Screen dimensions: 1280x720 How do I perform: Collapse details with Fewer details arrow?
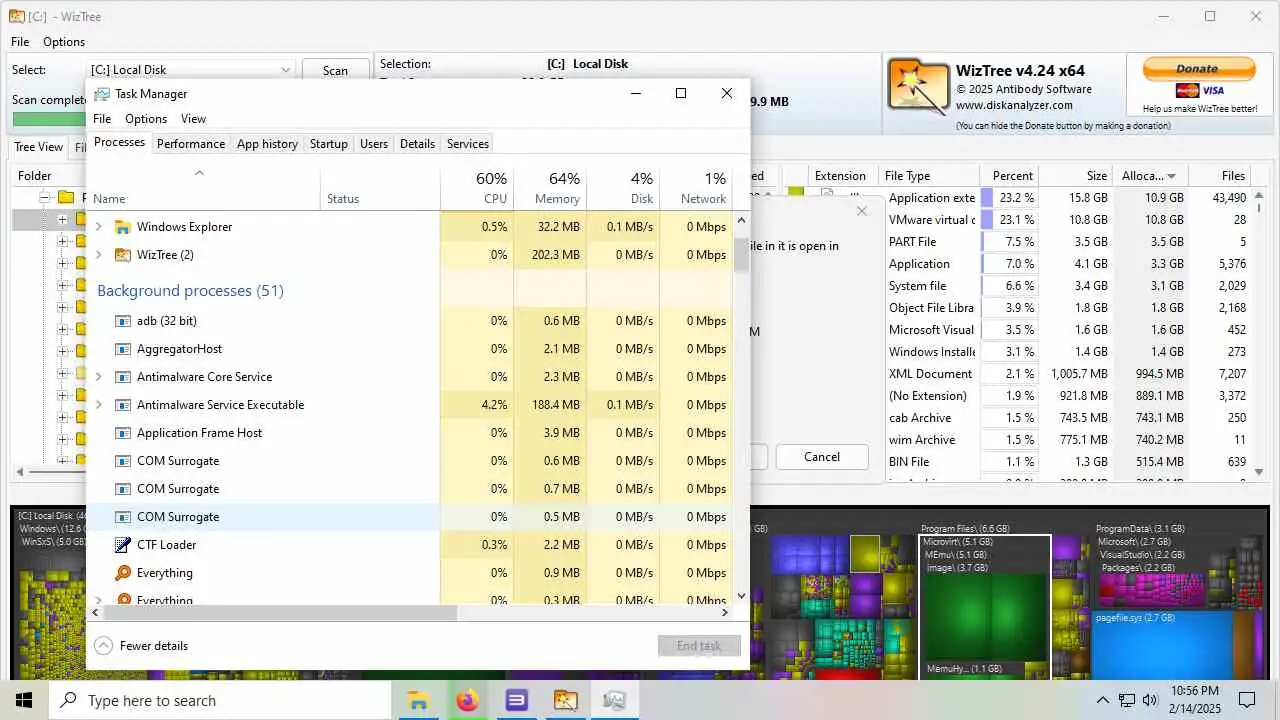tap(103, 646)
